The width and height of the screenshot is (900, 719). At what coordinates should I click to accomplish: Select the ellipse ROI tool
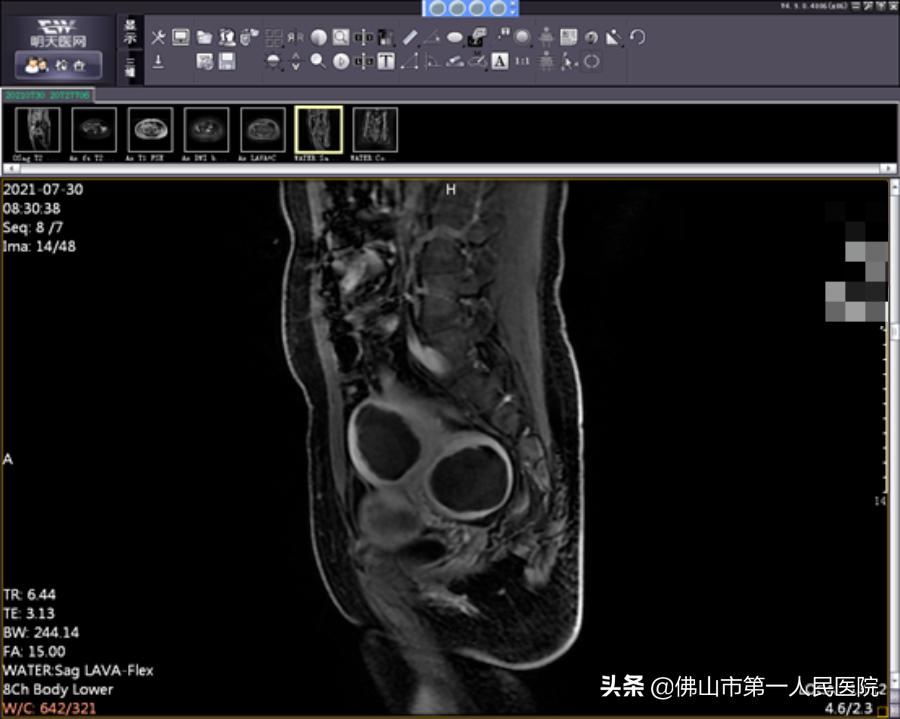(455, 37)
